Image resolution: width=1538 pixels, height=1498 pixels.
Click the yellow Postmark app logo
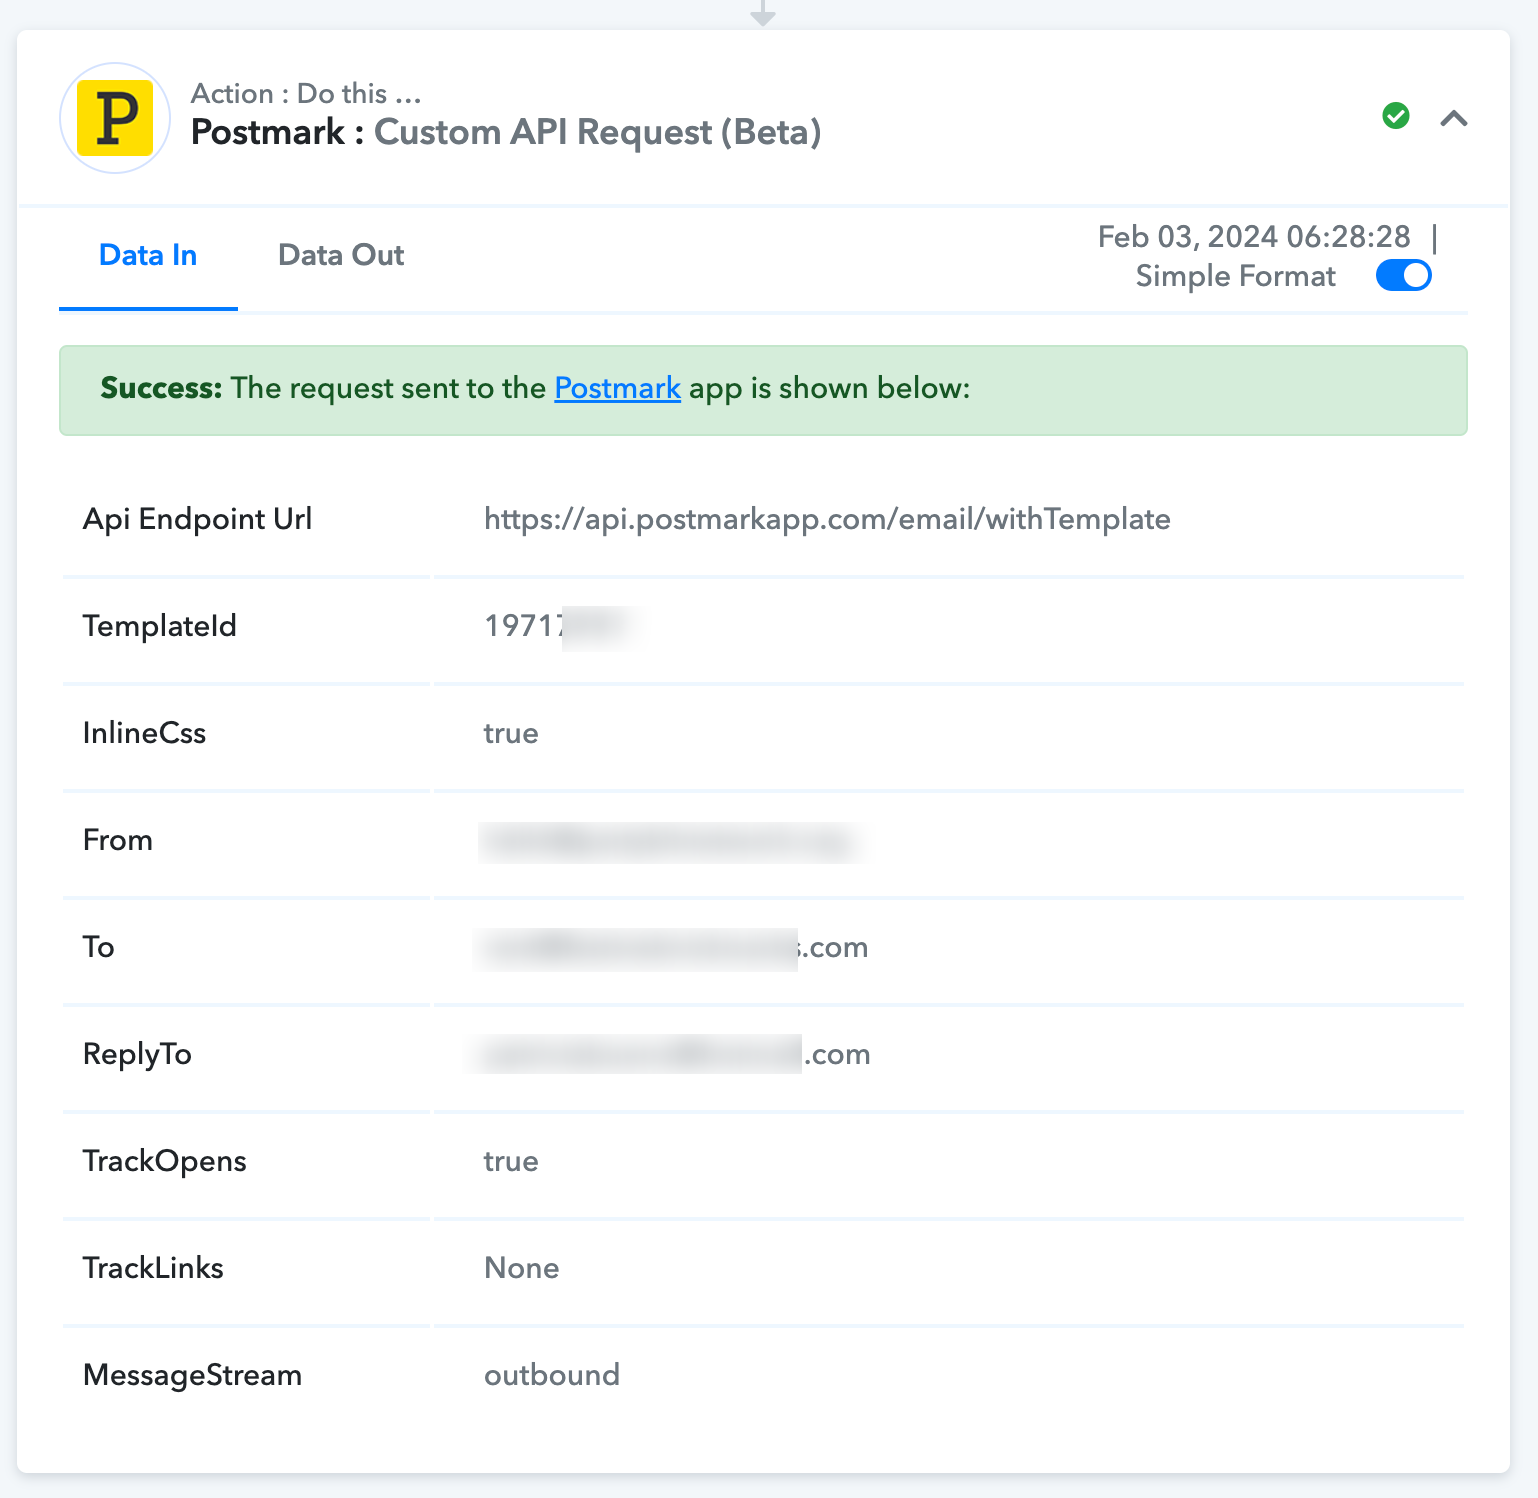coord(116,118)
